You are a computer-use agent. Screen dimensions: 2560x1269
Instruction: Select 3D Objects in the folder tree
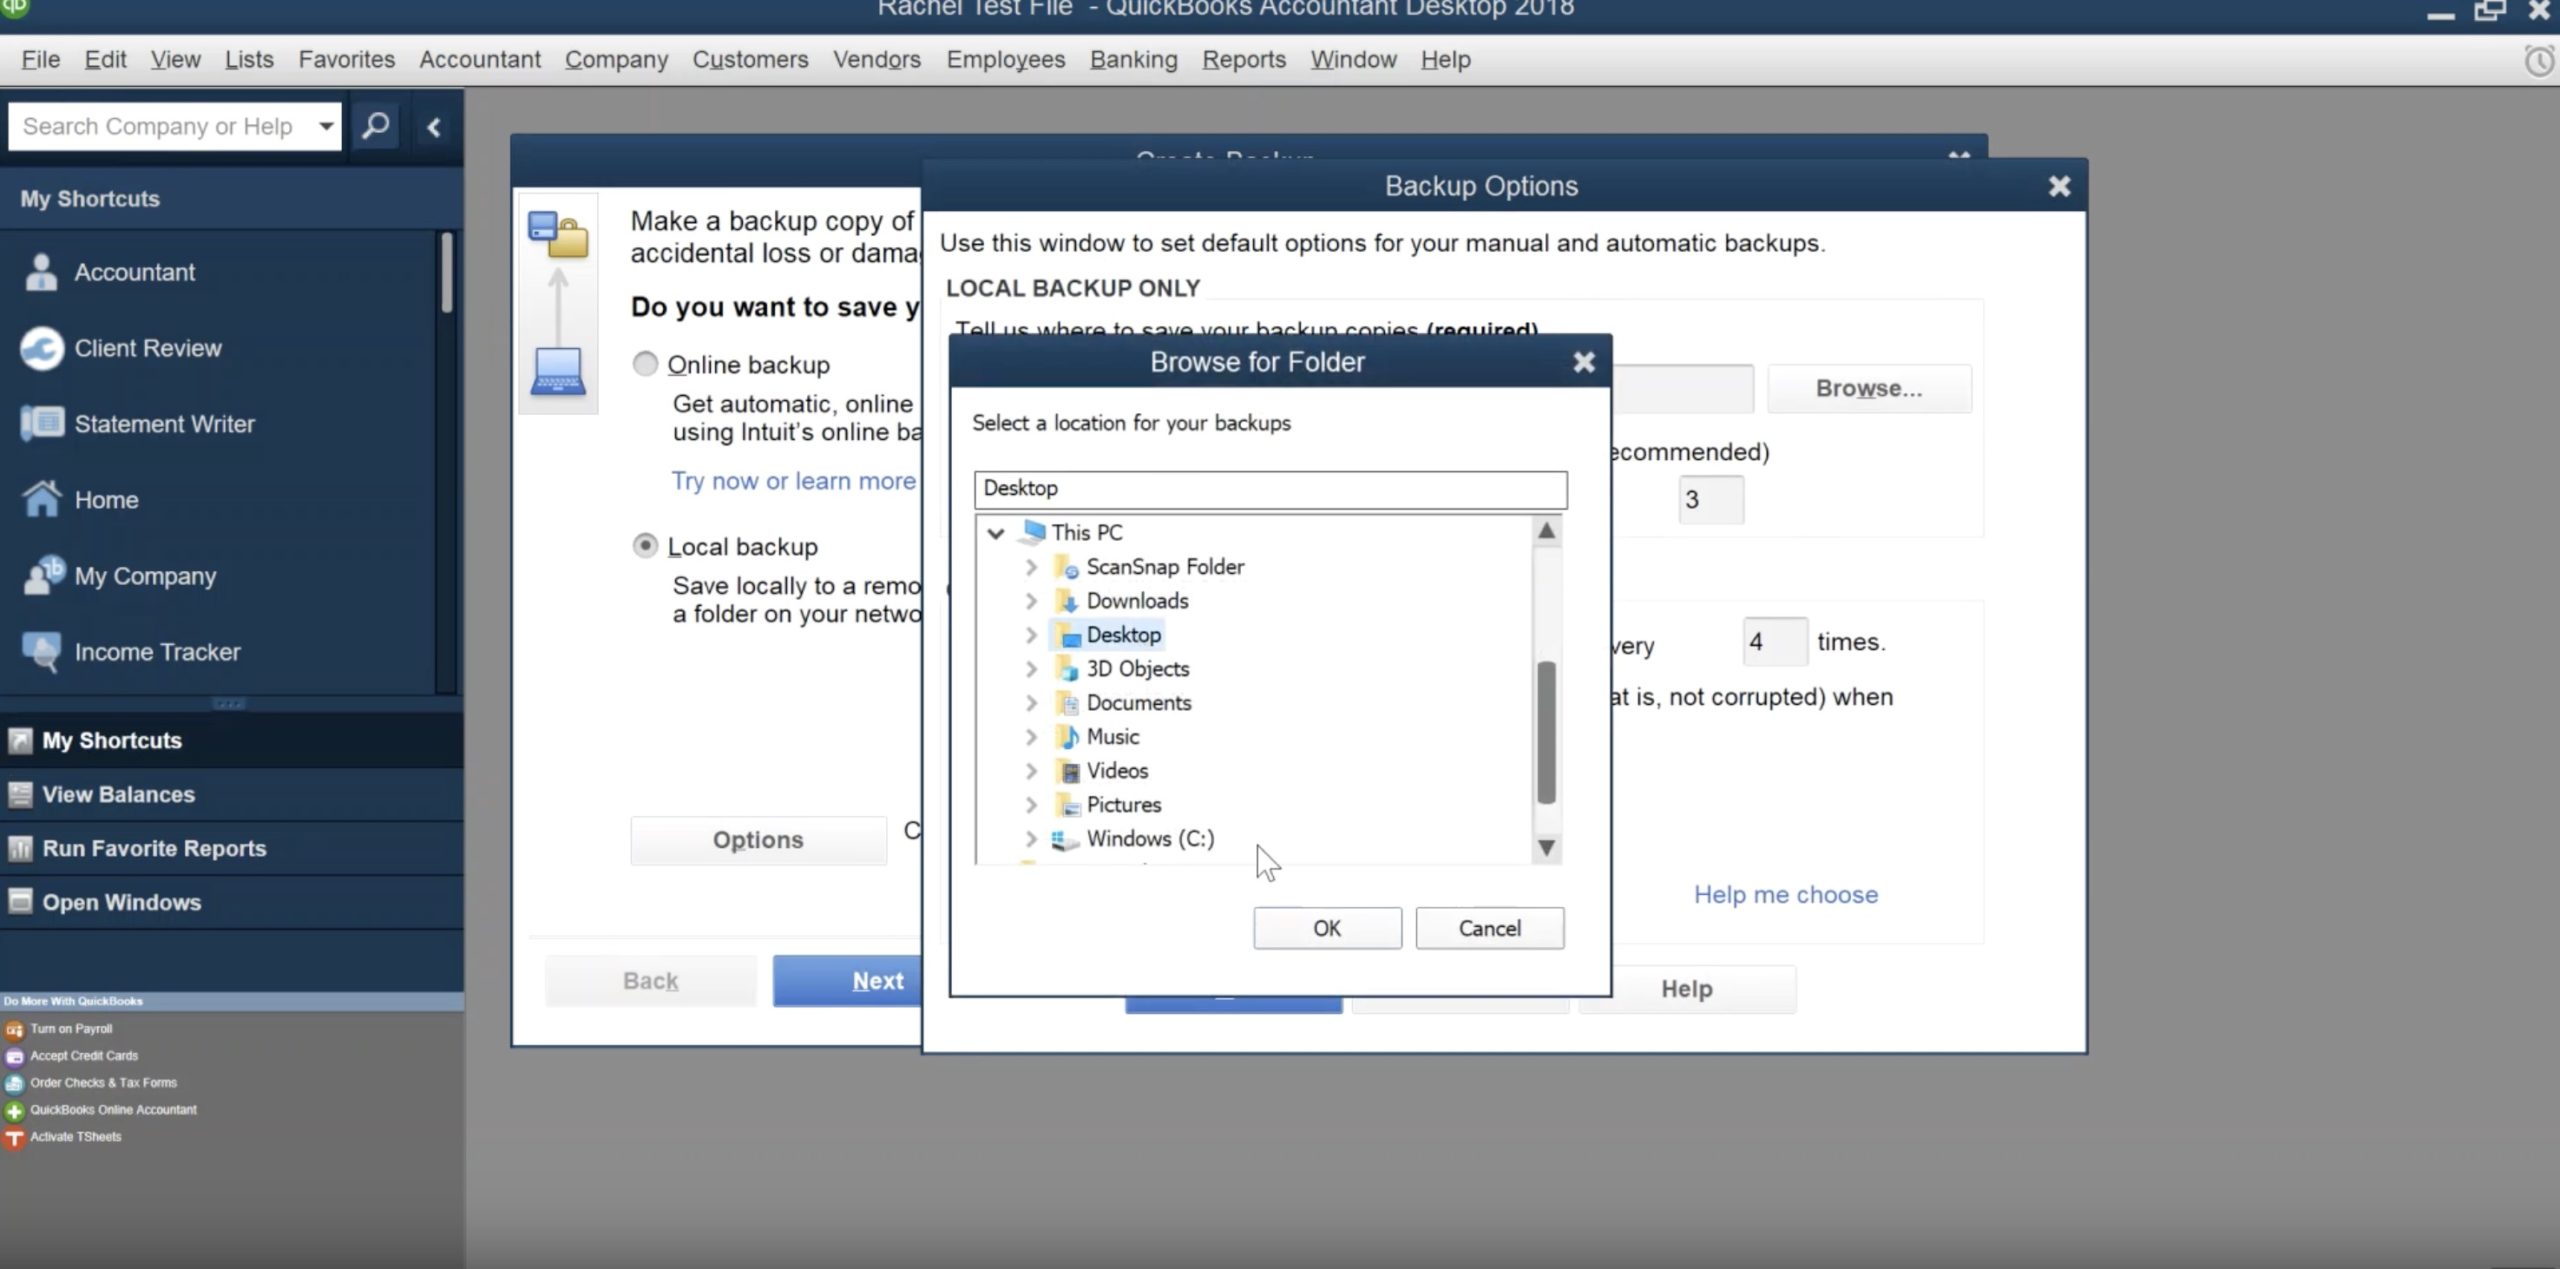click(1138, 669)
